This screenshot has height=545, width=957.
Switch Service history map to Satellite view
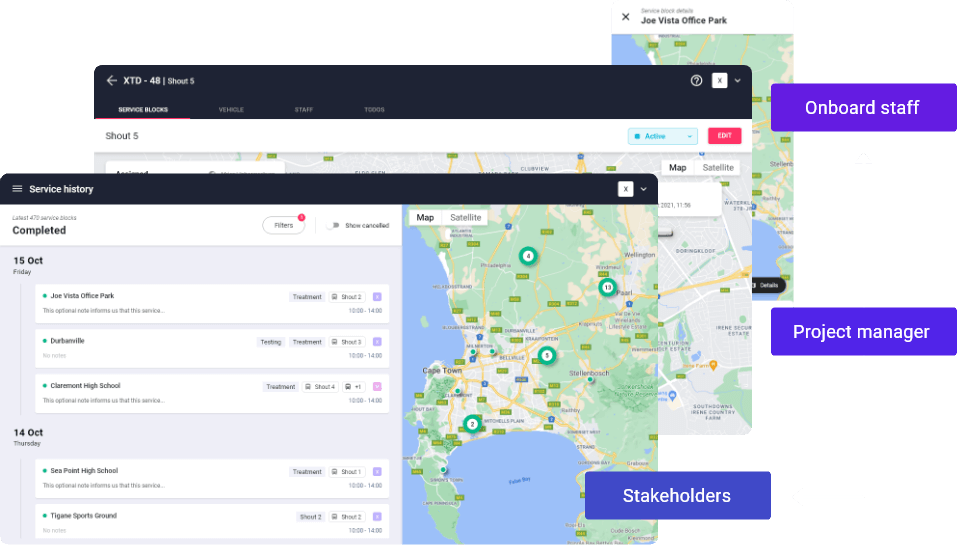click(465, 217)
